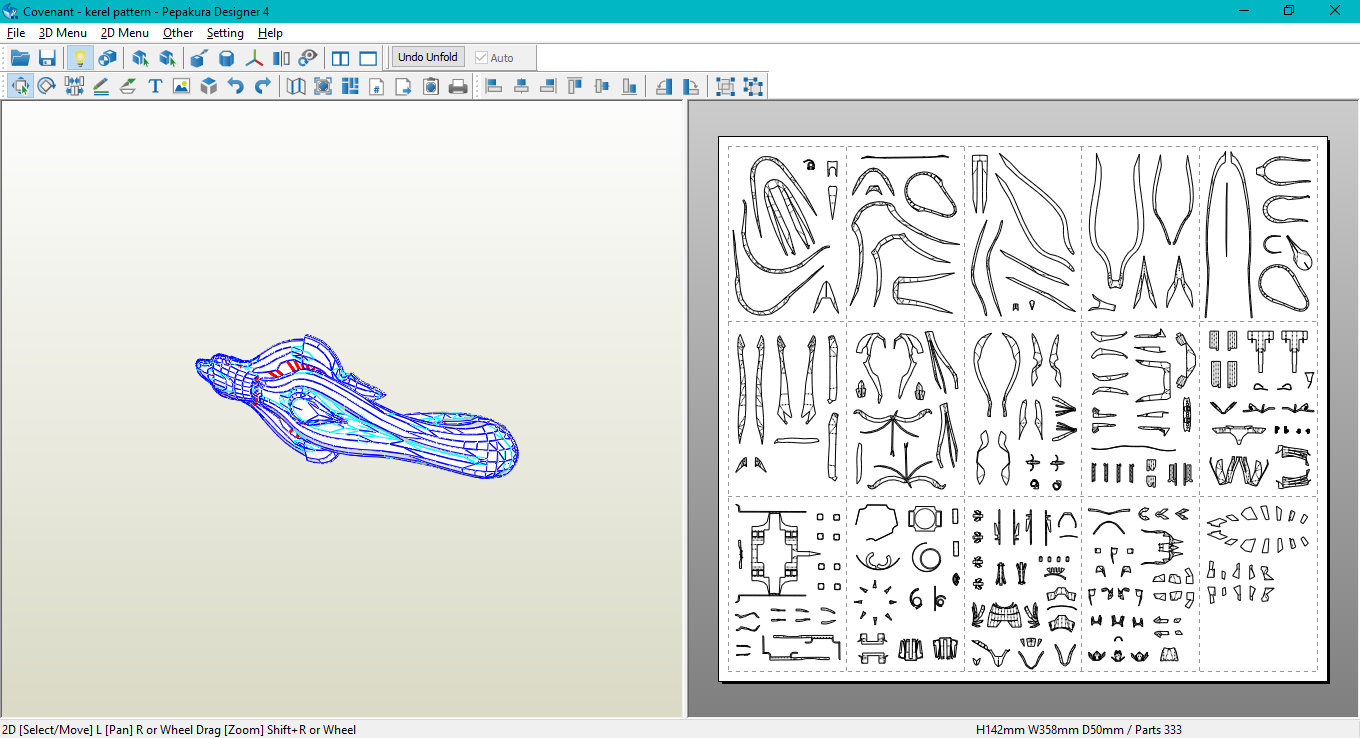Select the cube with knife icon
The image size is (1360, 738).
[199, 57]
